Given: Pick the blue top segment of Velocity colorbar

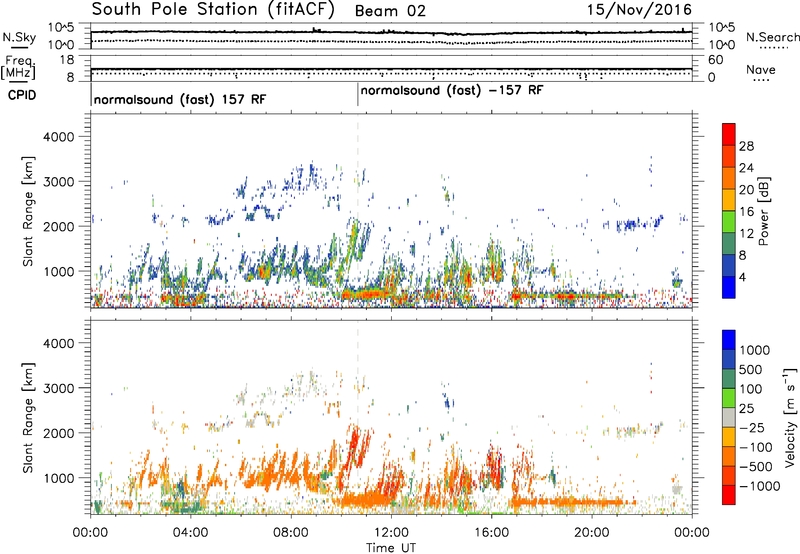Looking at the screenshot, I should click(729, 340).
